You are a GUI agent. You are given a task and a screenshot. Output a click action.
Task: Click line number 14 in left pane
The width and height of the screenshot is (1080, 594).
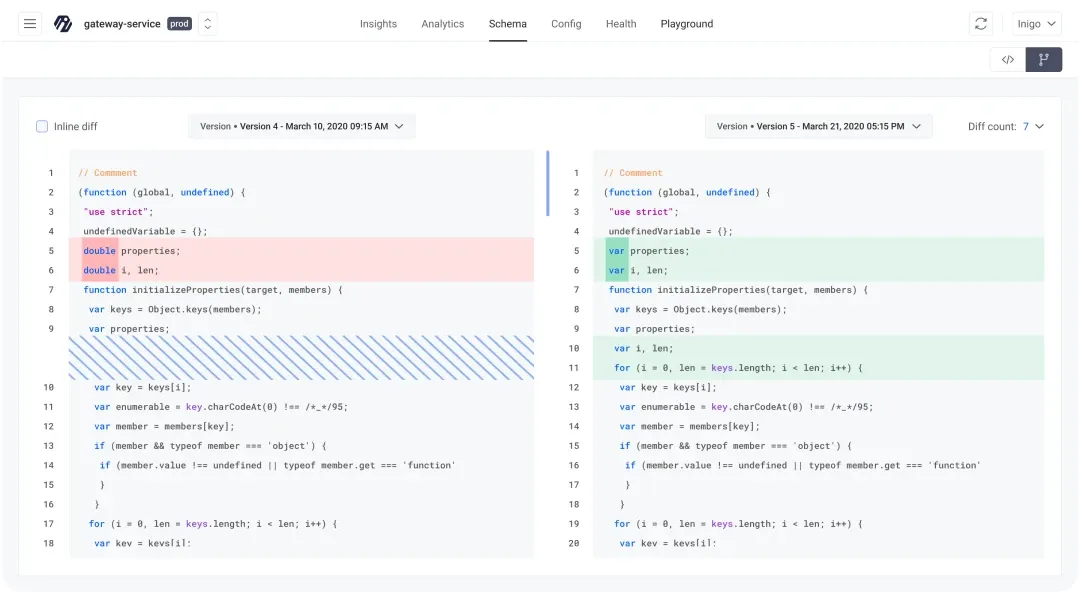[49, 465]
